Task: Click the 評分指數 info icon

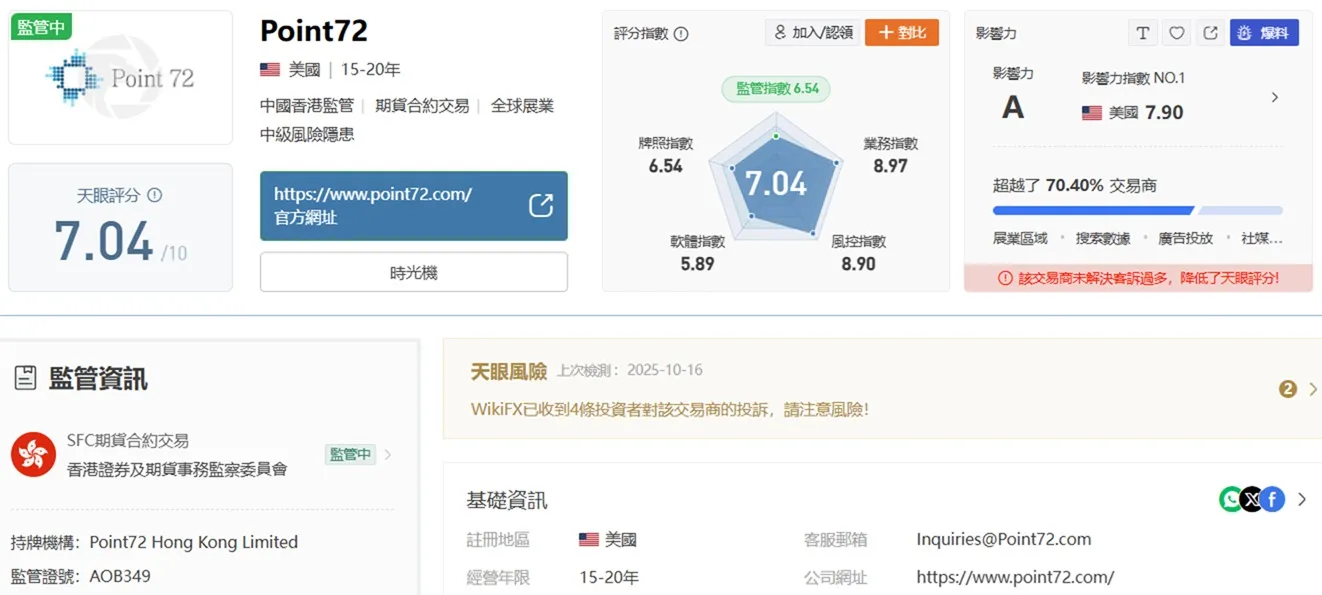Action: 681,34
